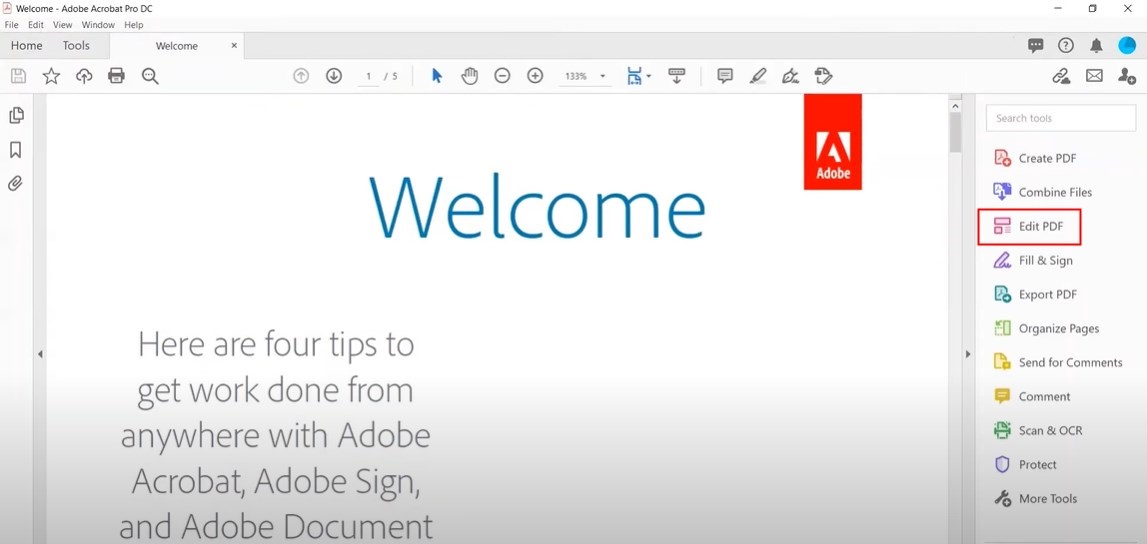Screen dimensions: 1147x544
Task: Open the File menu
Action: point(12,25)
